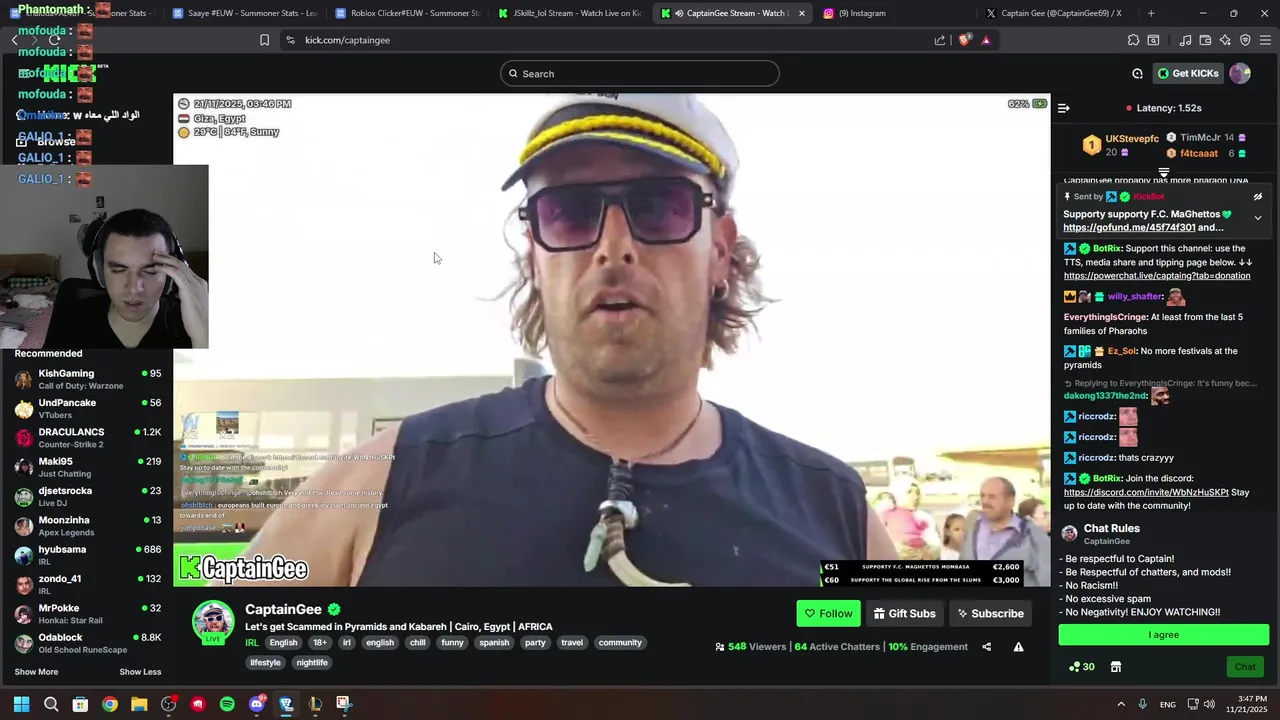The image size is (1280, 720).
Task: Click the share stream icon
Action: (x=986, y=647)
